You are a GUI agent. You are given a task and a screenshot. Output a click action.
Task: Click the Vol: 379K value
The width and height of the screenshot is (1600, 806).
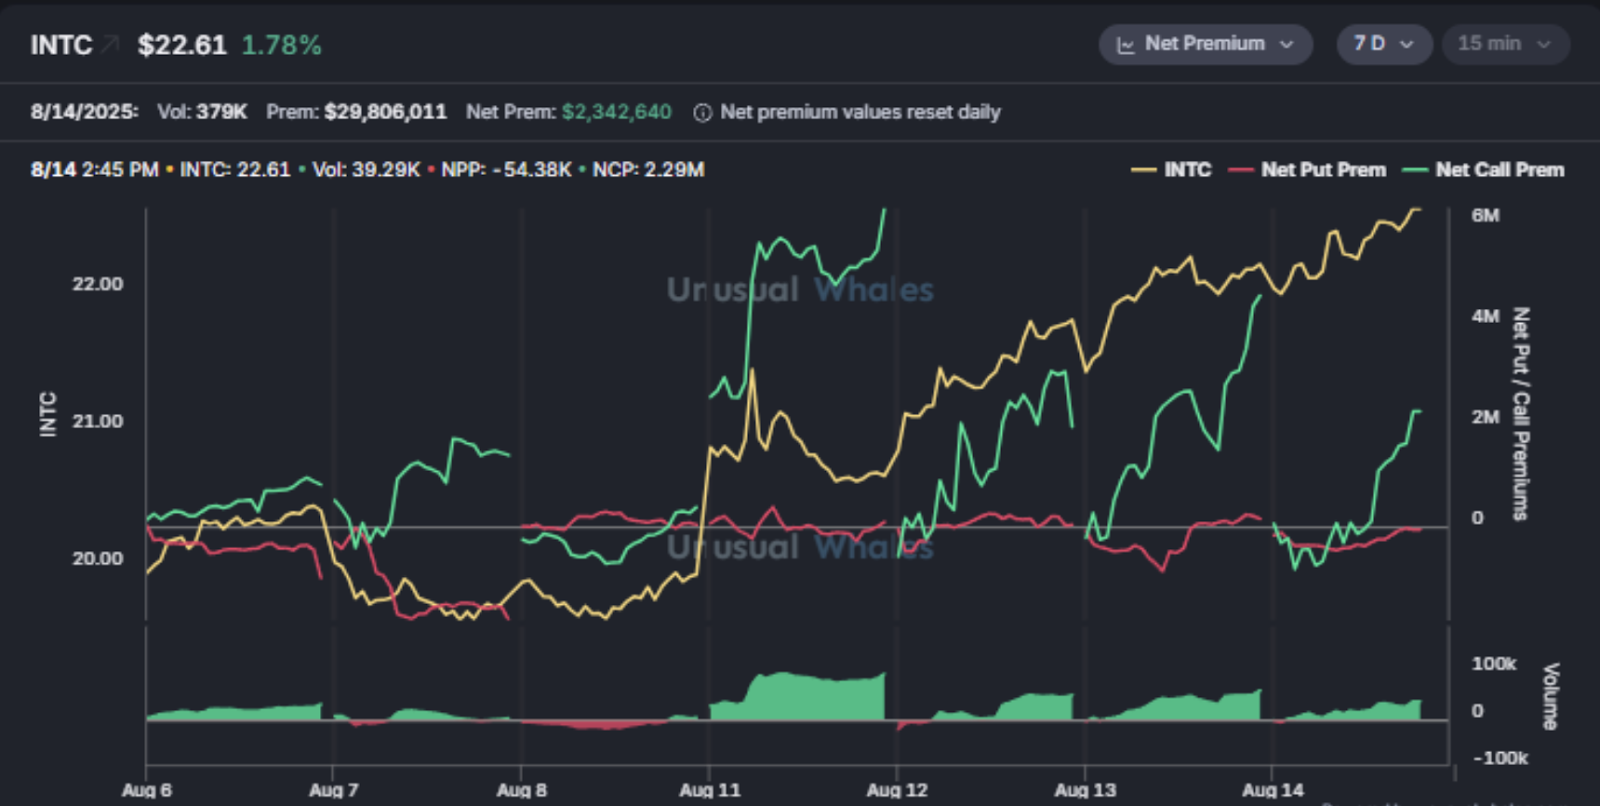point(202,112)
